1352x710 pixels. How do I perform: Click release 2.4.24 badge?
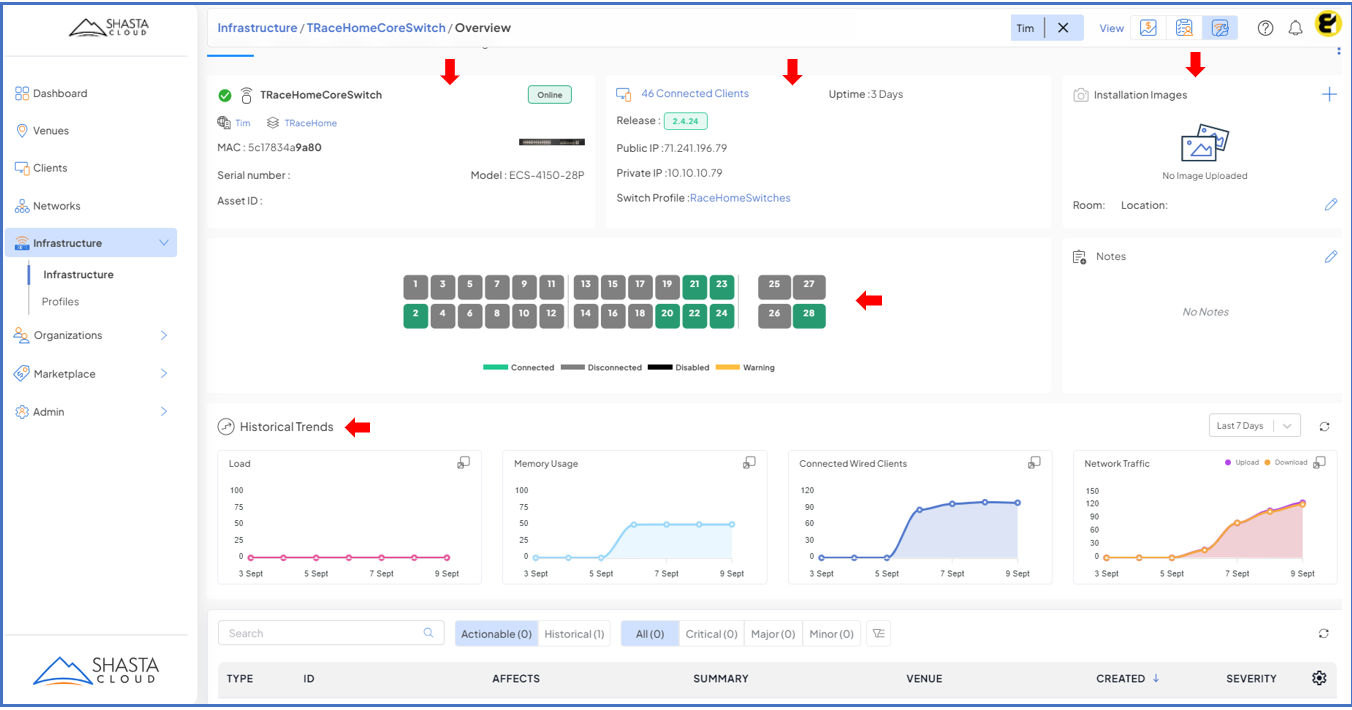[686, 121]
